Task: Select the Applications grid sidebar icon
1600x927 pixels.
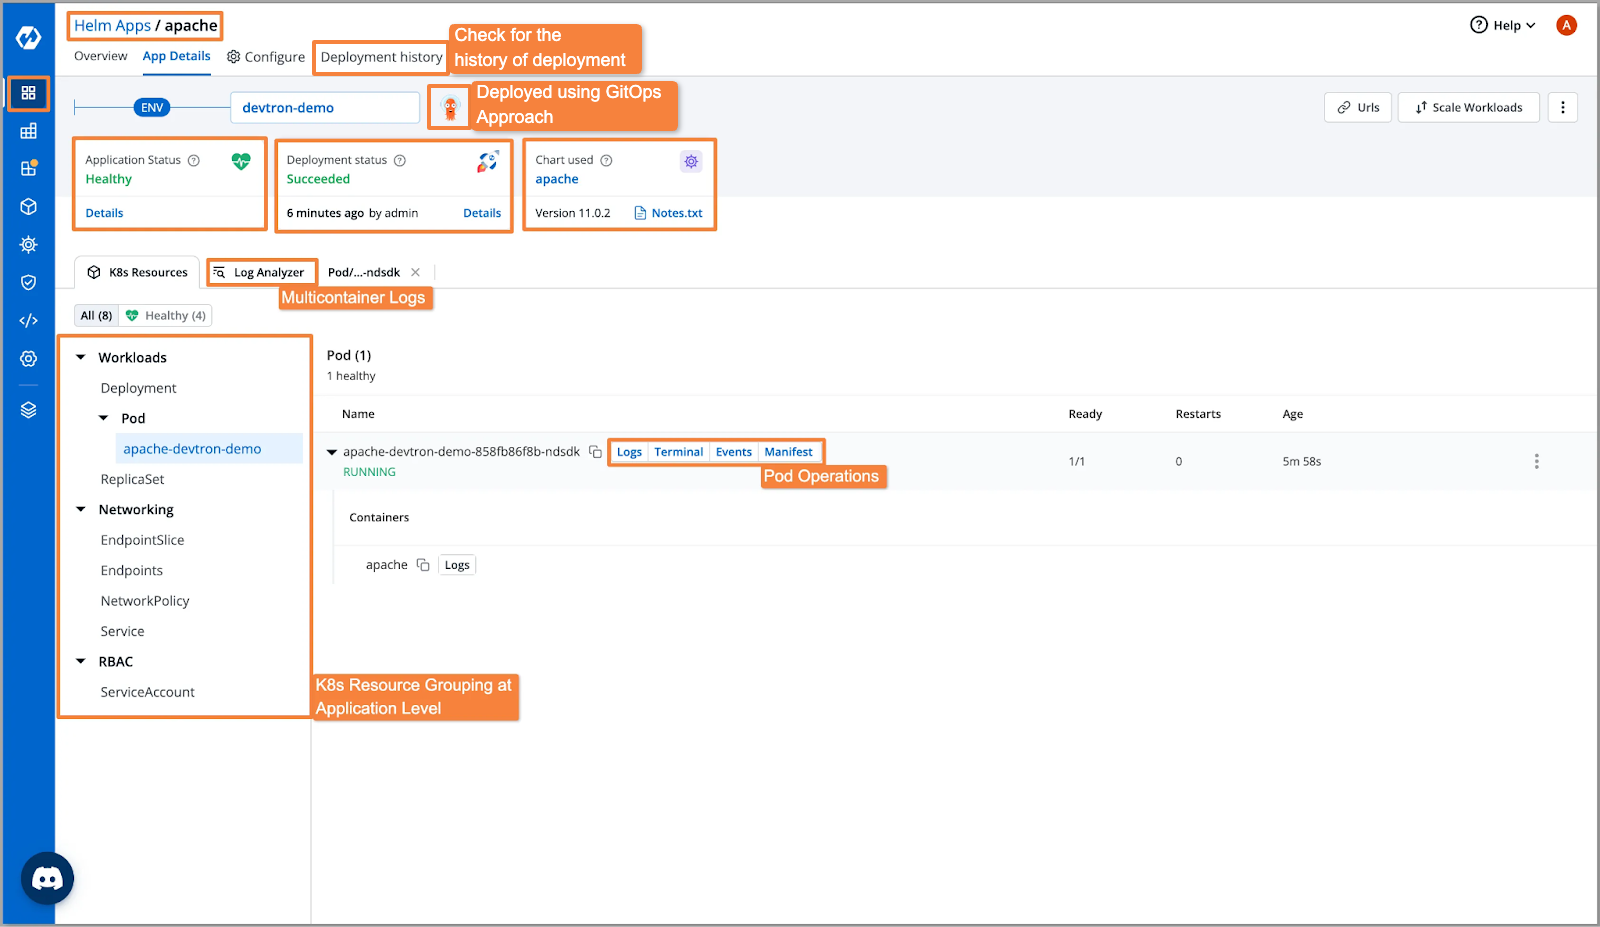Action: coord(28,93)
